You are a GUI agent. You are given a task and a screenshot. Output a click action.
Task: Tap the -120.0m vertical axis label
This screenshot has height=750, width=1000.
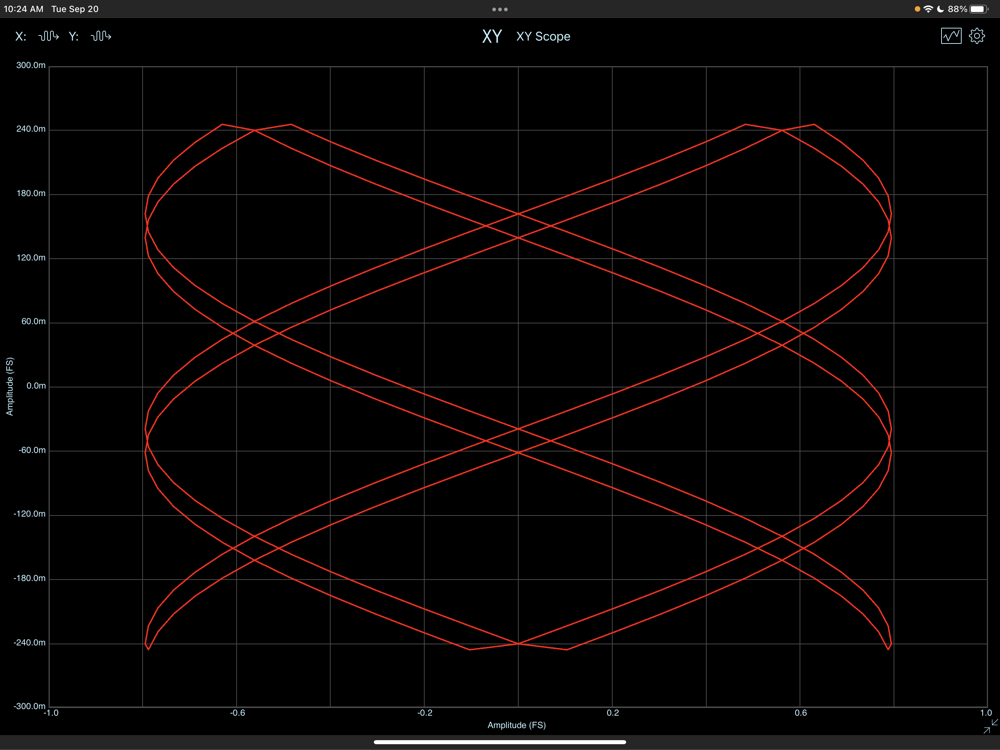(x=30, y=514)
